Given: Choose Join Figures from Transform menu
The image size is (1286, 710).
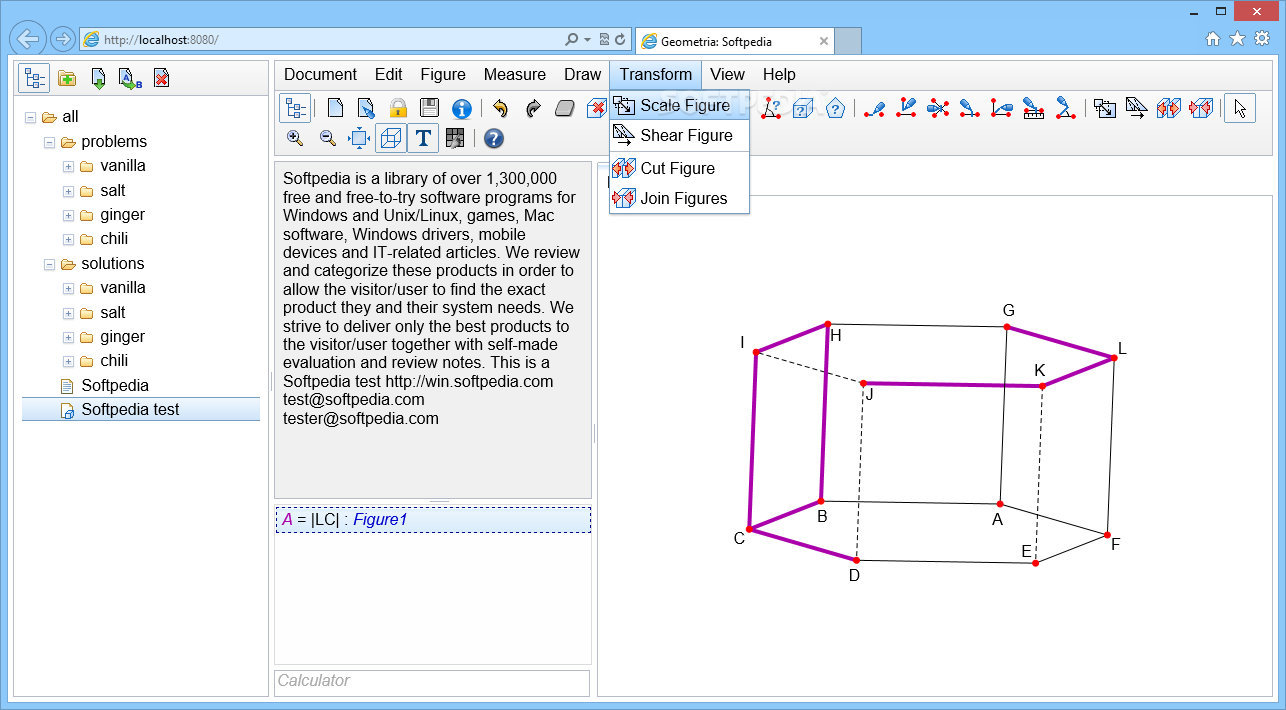Looking at the screenshot, I should coord(679,198).
